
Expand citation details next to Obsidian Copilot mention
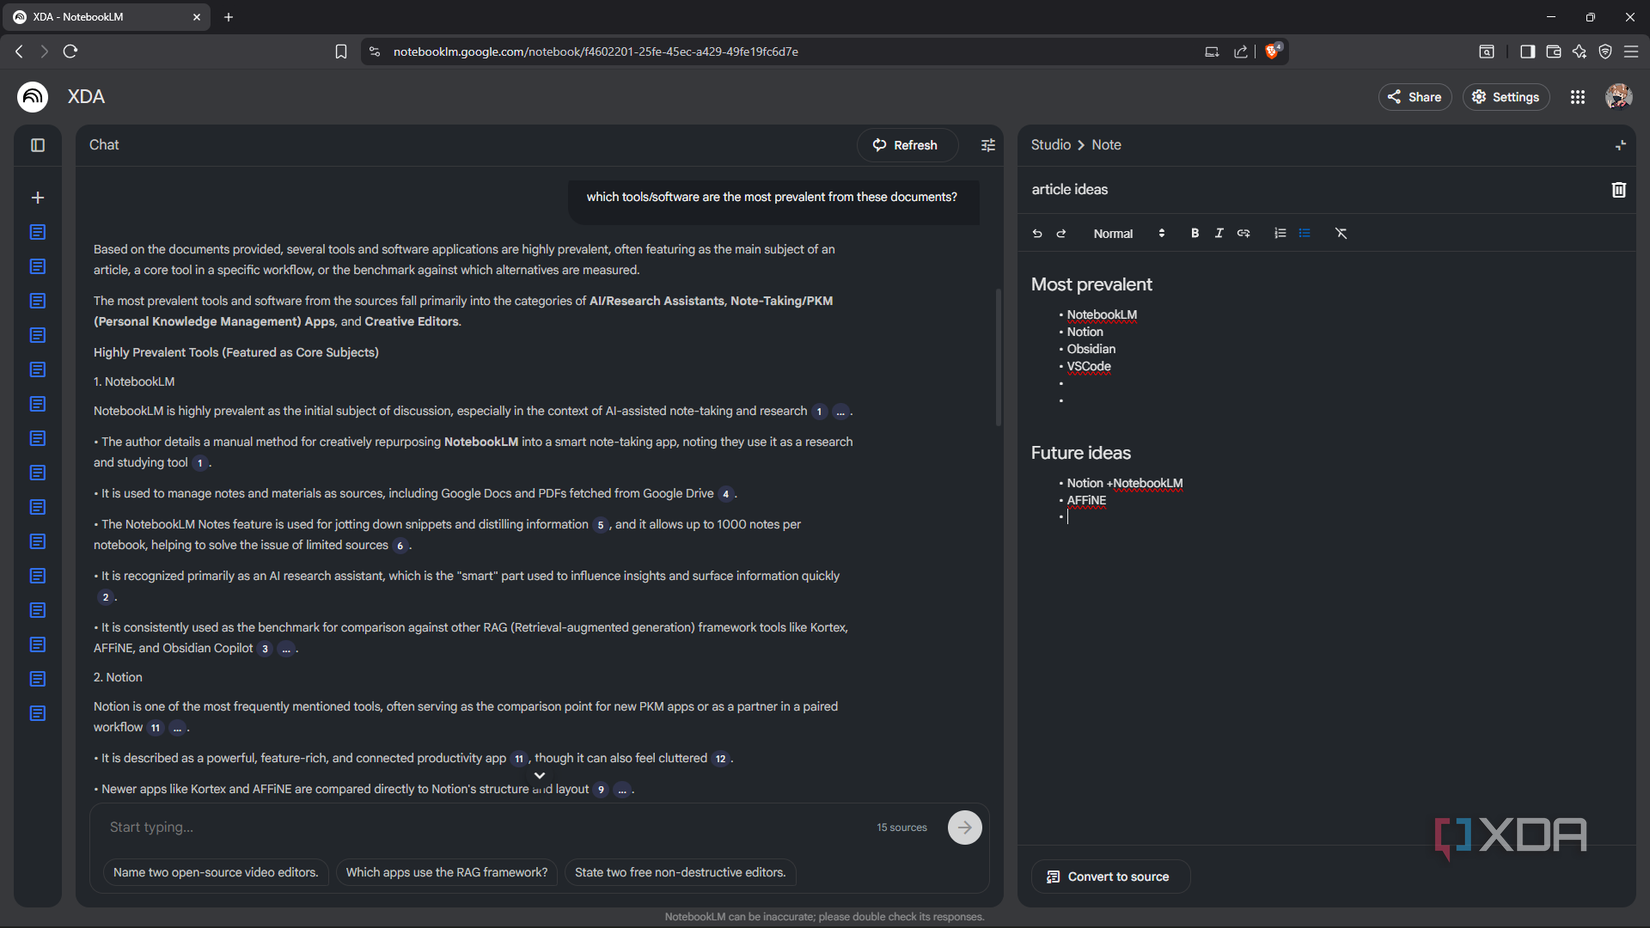(286, 648)
